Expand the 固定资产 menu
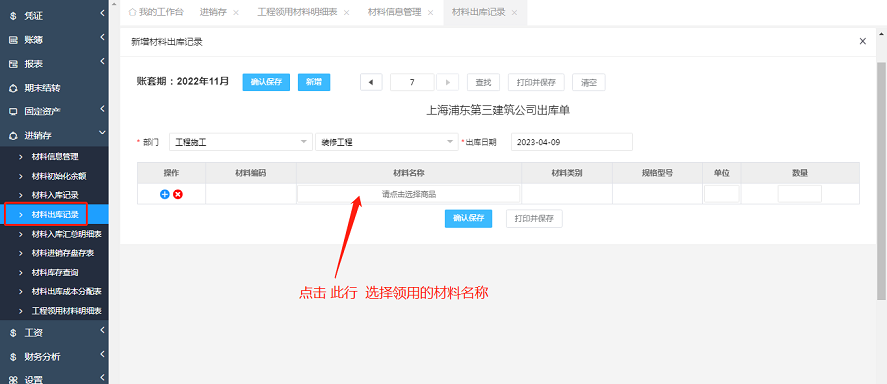Image resolution: width=887 pixels, height=384 pixels. pos(102,109)
